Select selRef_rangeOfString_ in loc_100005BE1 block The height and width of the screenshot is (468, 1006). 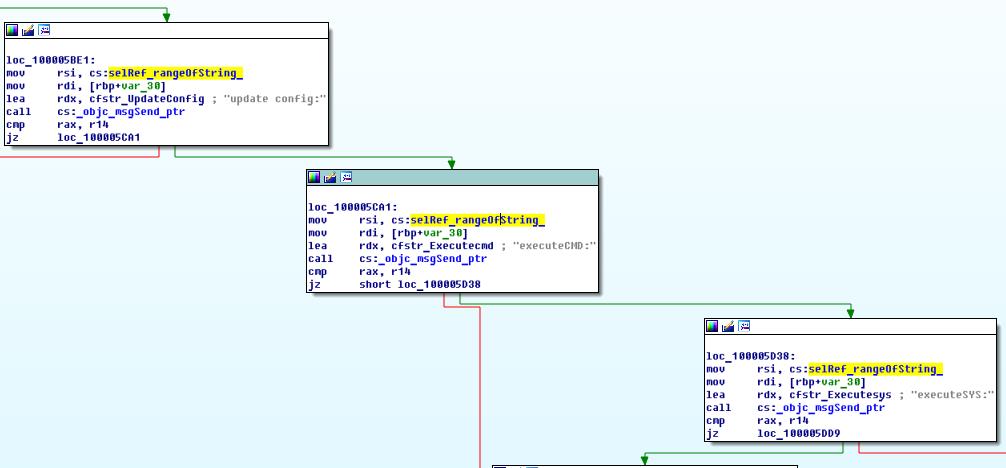pyautogui.click(x=176, y=73)
